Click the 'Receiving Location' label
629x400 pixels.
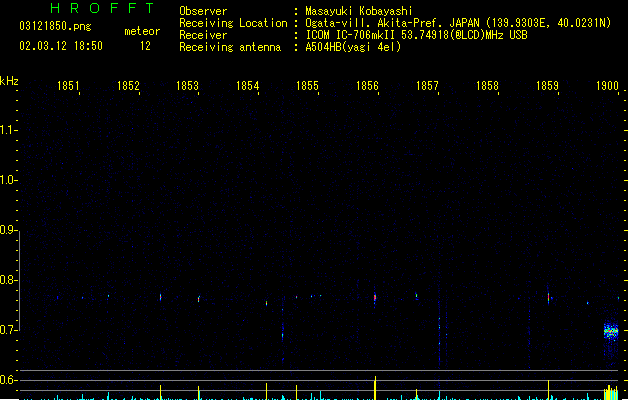(x=233, y=23)
